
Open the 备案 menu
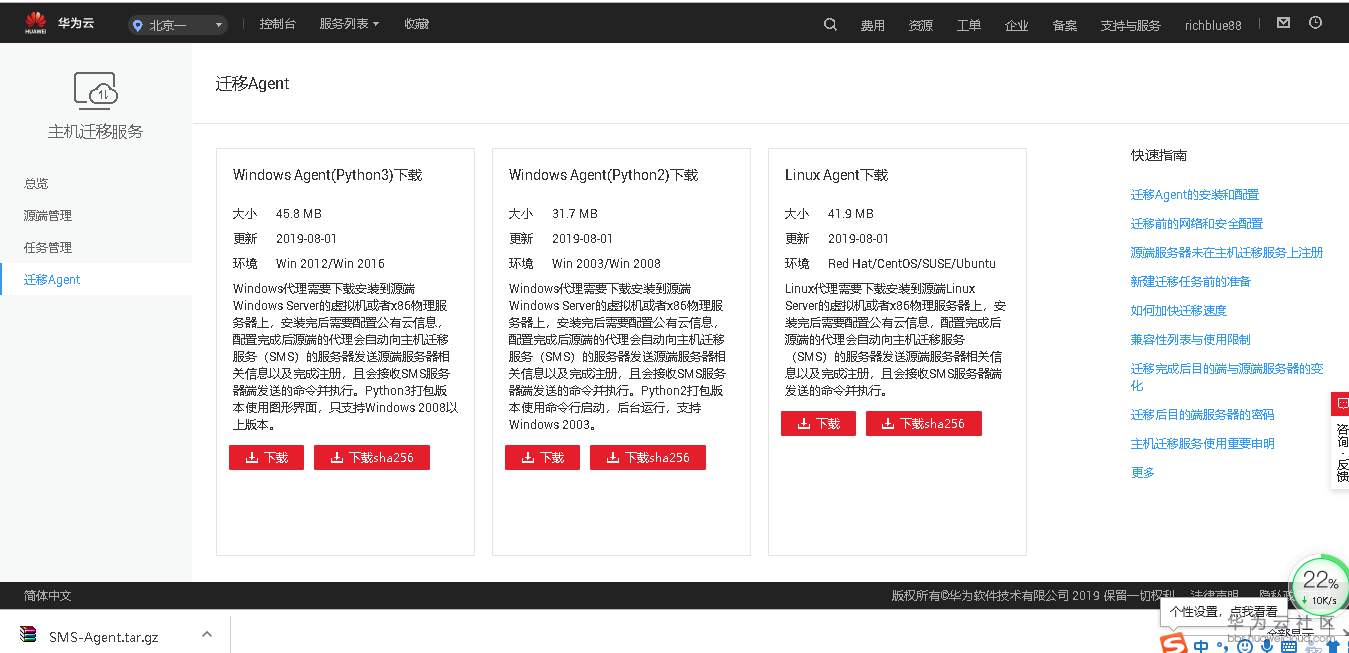click(x=1065, y=25)
